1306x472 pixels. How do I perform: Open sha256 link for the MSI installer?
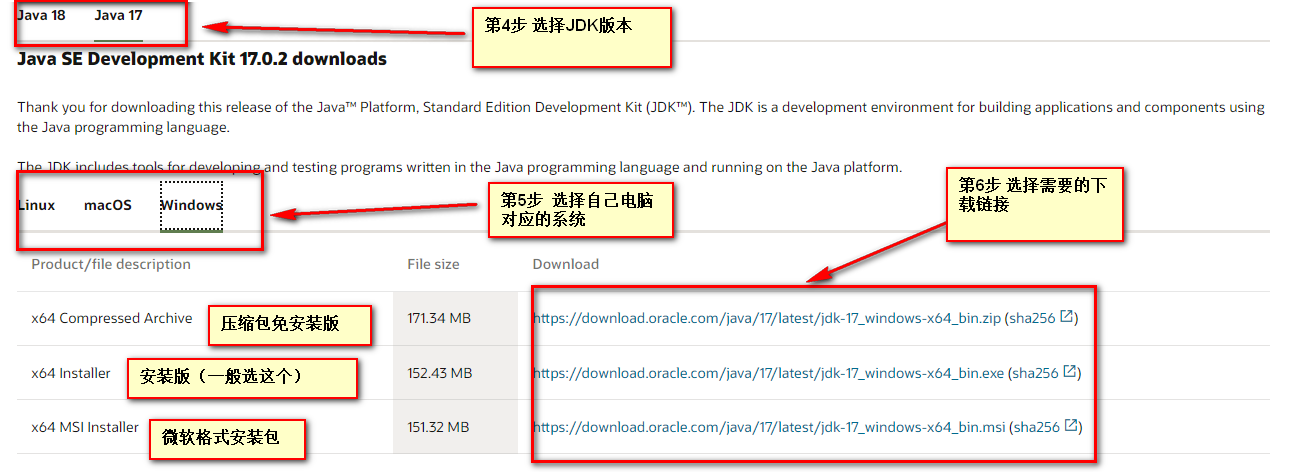tap(1037, 427)
